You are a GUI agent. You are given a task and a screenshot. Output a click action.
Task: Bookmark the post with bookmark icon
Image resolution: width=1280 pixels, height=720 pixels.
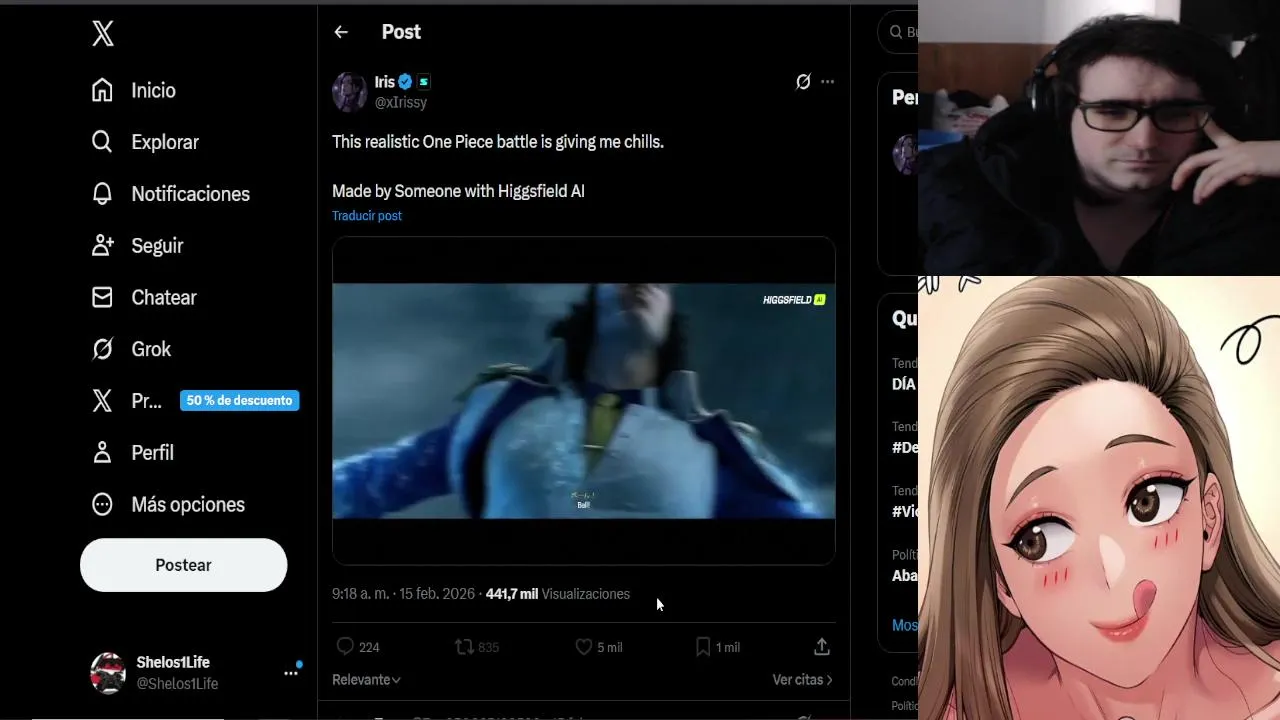pos(703,647)
